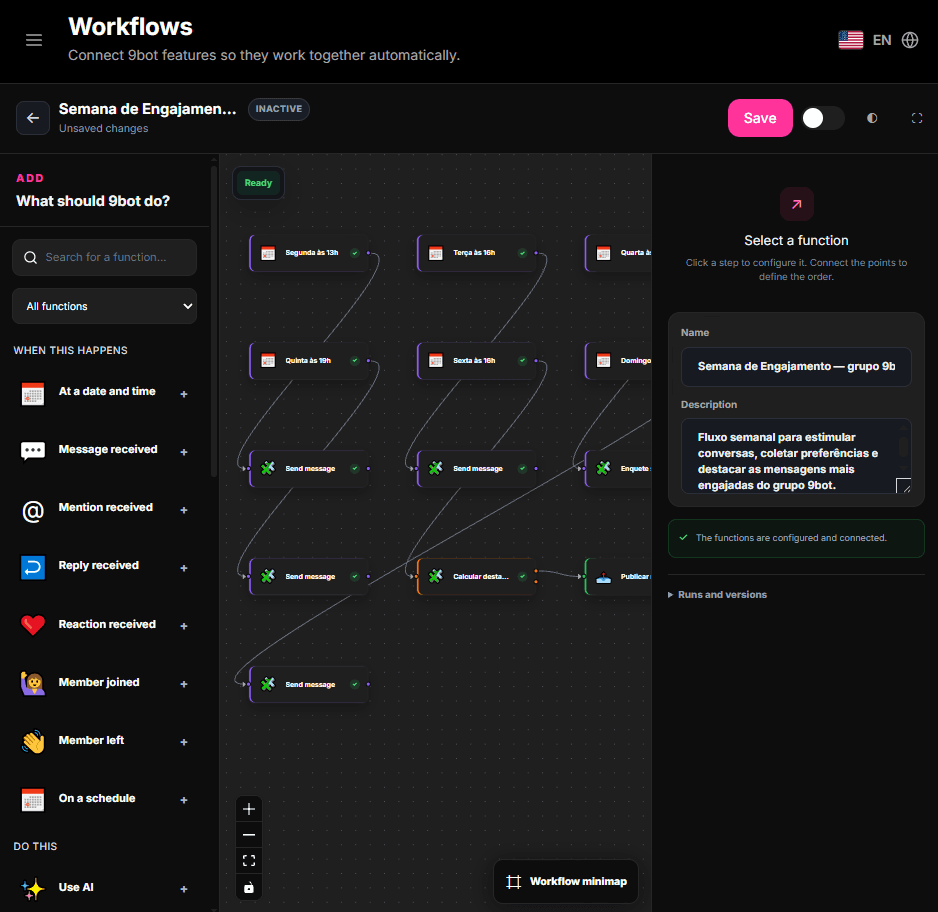The height and width of the screenshot is (912, 938).
Task: Select the 'Calcular desta...' node
Action: (x=477, y=577)
